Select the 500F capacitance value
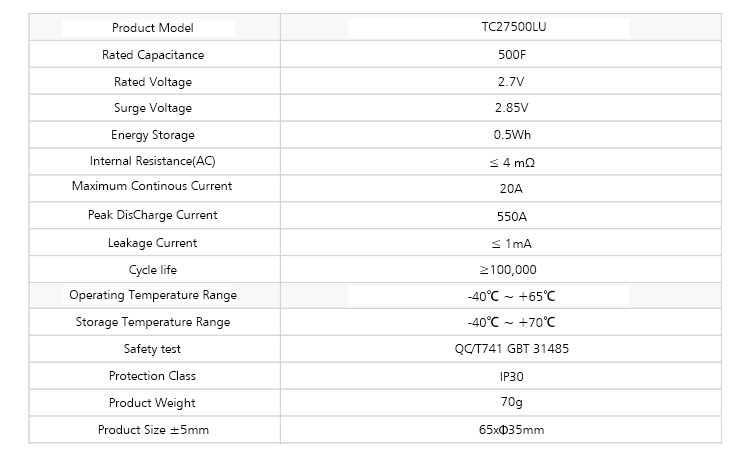 tap(509, 55)
